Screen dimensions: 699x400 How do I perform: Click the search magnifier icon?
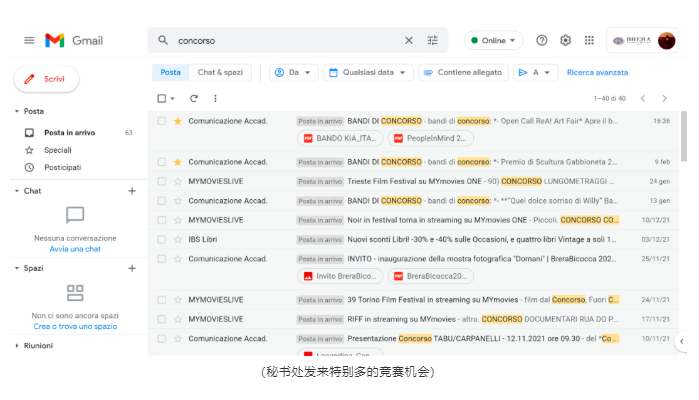[x=163, y=41]
